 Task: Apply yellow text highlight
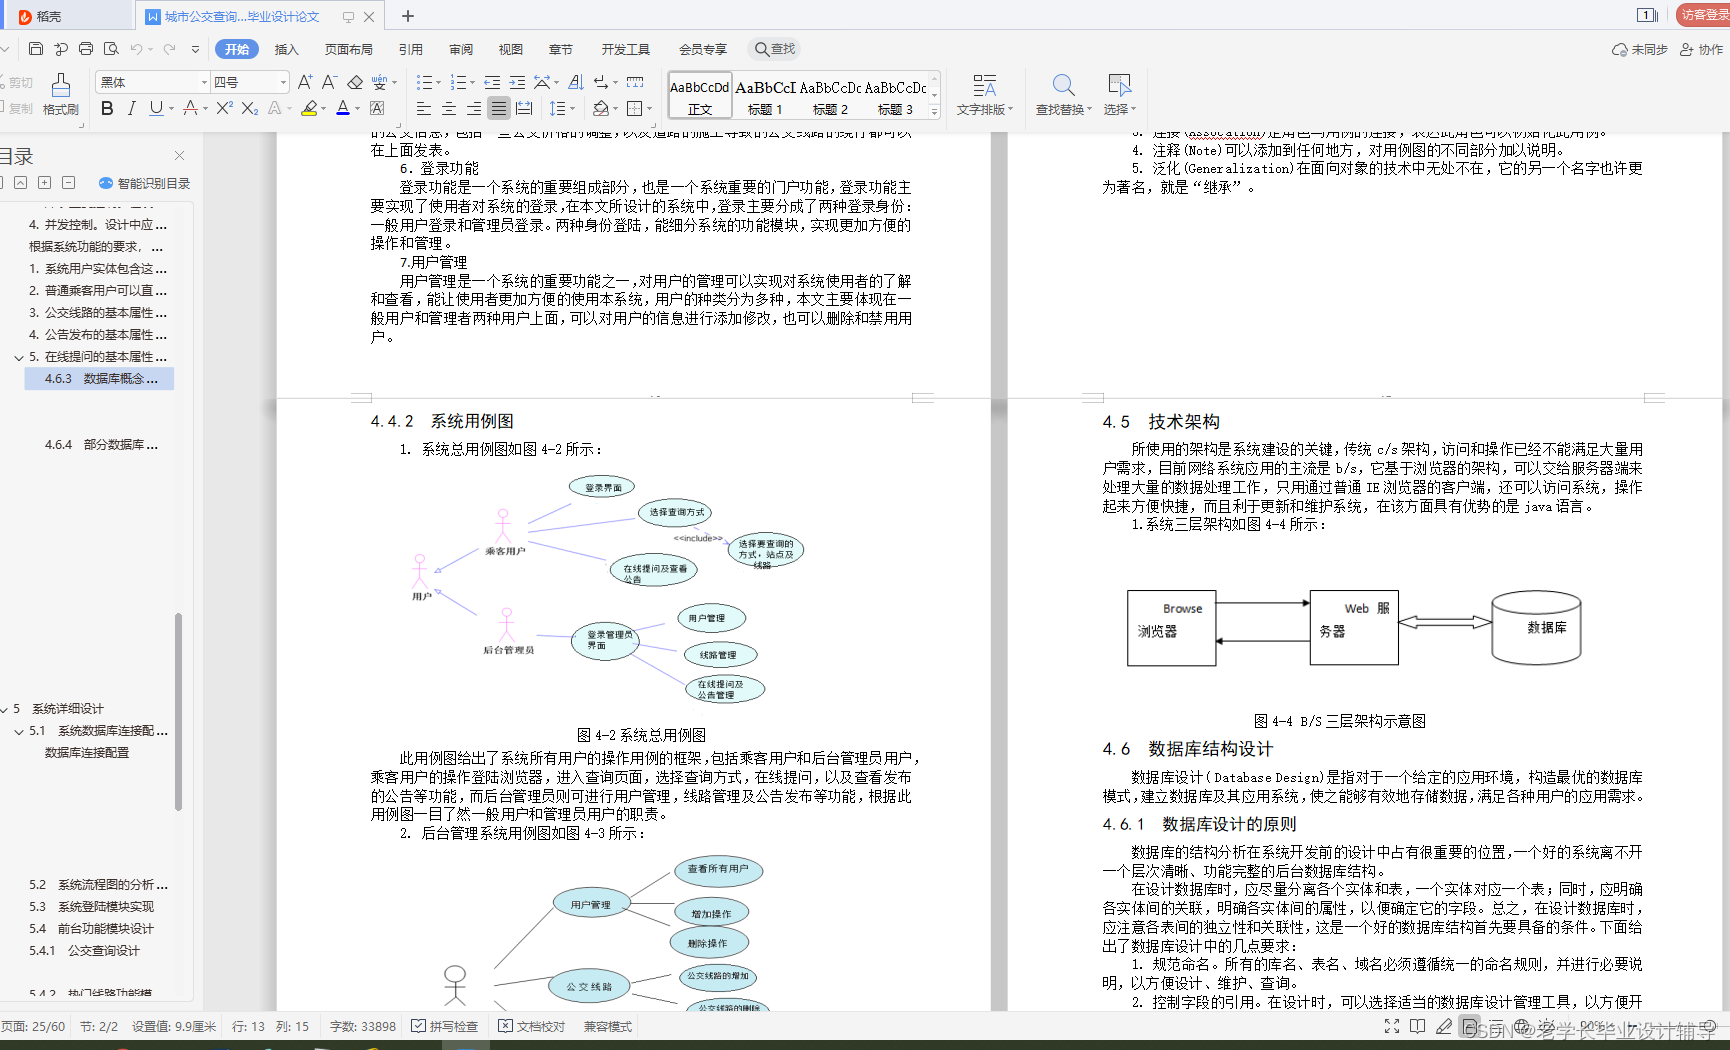(x=310, y=109)
